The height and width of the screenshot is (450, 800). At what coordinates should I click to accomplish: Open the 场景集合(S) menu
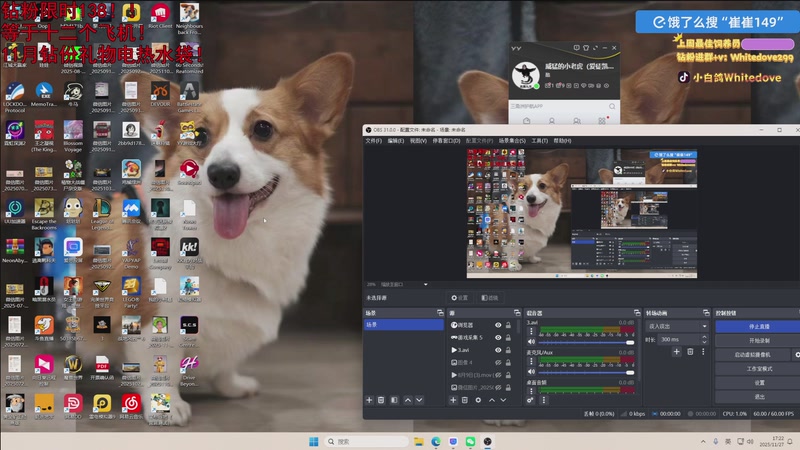tap(512, 141)
